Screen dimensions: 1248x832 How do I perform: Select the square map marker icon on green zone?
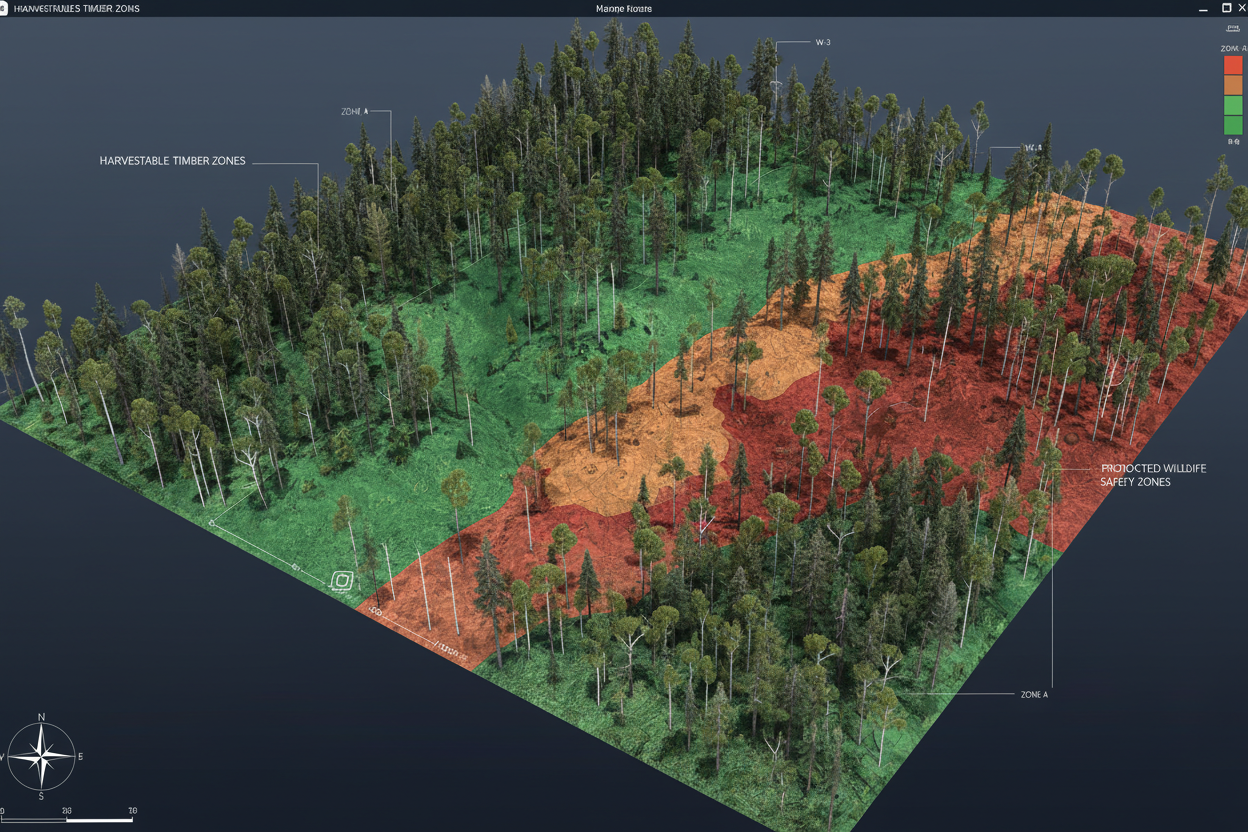tap(341, 580)
